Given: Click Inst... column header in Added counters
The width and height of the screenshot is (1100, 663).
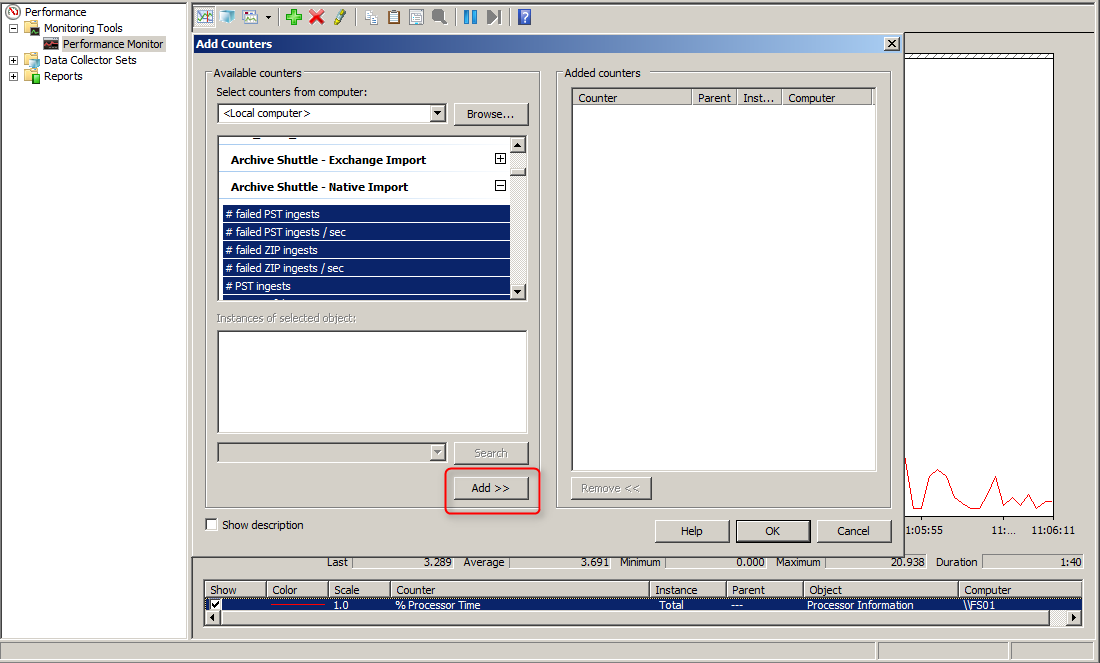Looking at the screenshot, I should [x=759, y=98].
